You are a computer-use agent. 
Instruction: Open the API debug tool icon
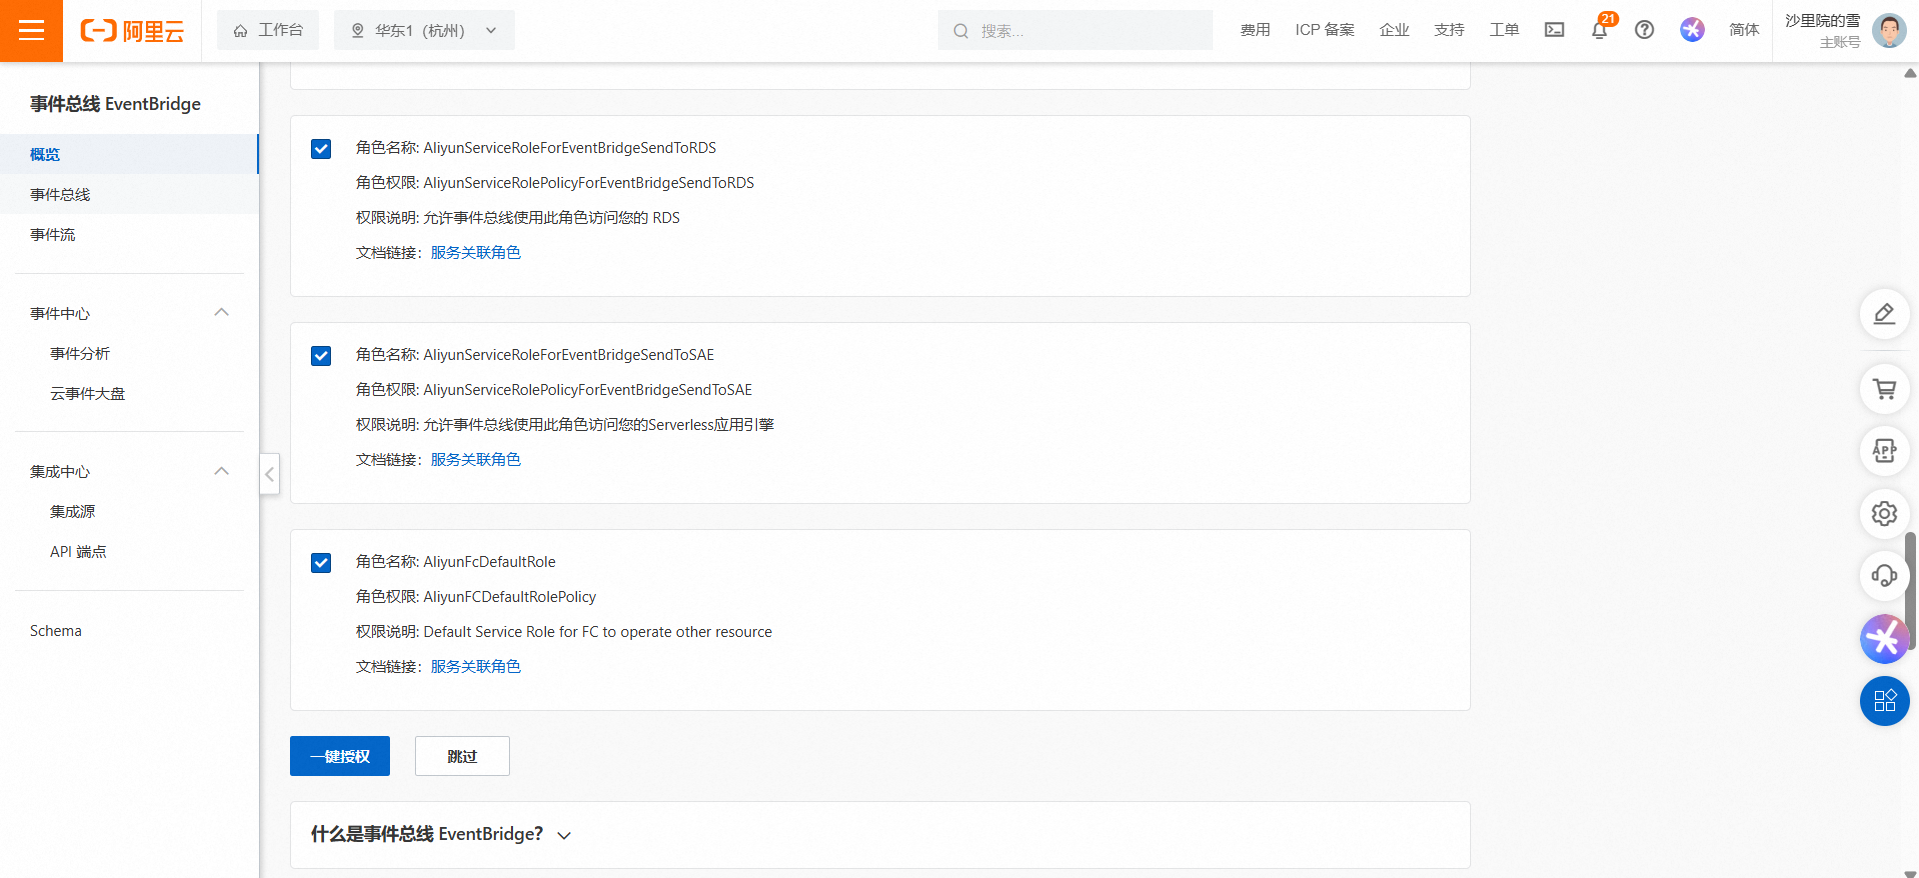[x=1884, y=451]
